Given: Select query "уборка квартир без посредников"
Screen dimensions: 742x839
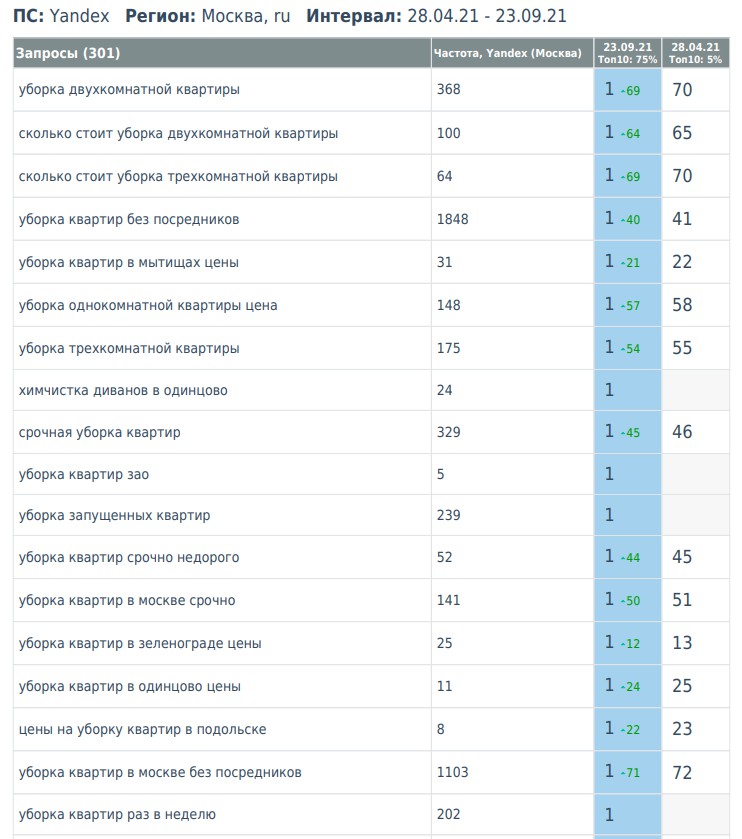Looking at the screenshot, I should (129, 219).
